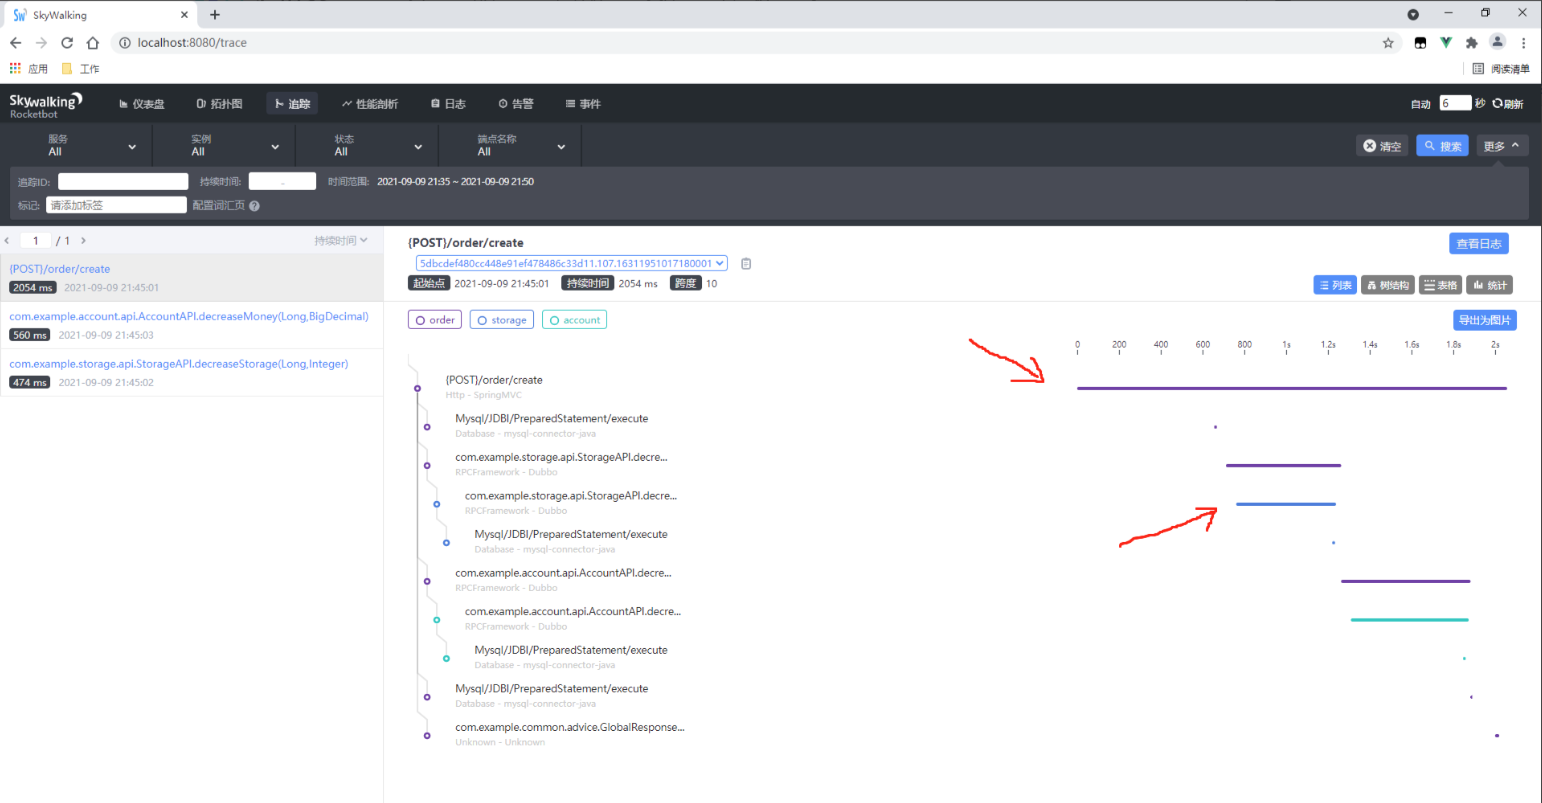Click the 搜索 search button

[x=1442, y=146]
